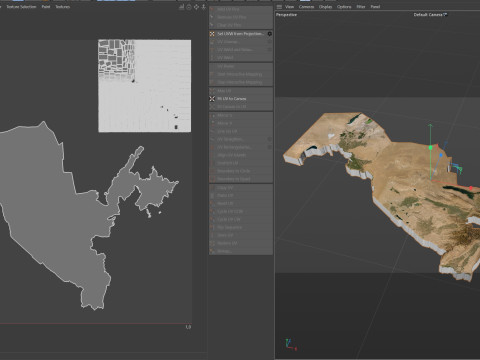This screenshot has width=480, height=360.
Task: Click the Copy UV command
Action: [x=241, y=188]
